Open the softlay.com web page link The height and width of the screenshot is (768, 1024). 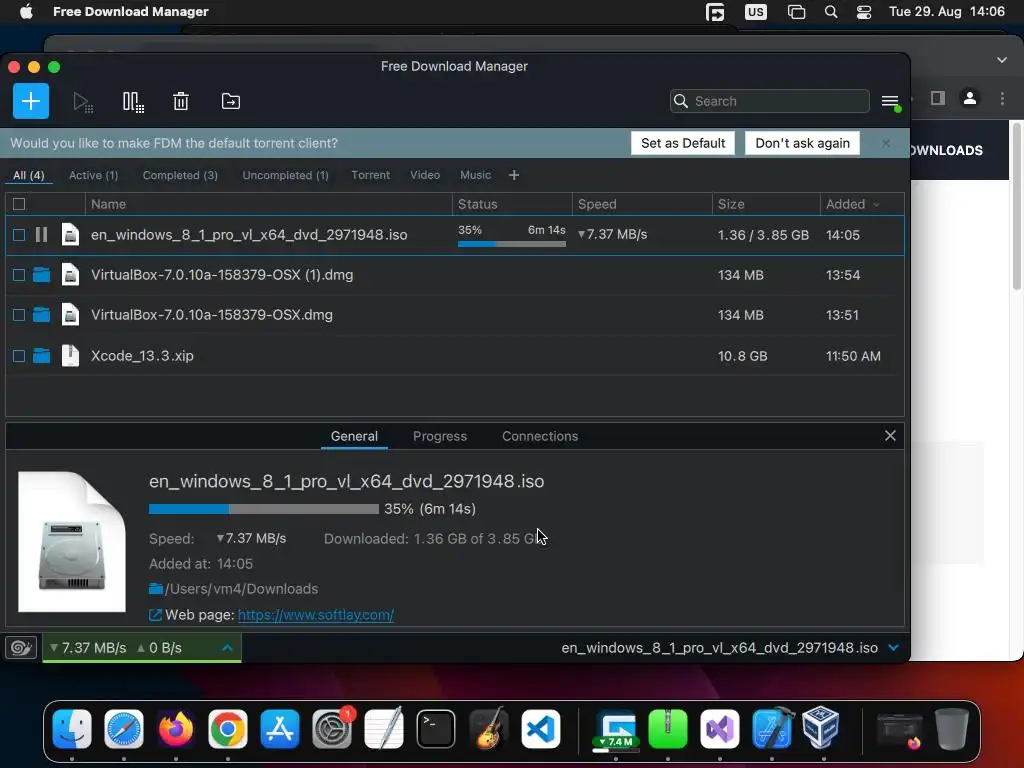click(315, 615)
